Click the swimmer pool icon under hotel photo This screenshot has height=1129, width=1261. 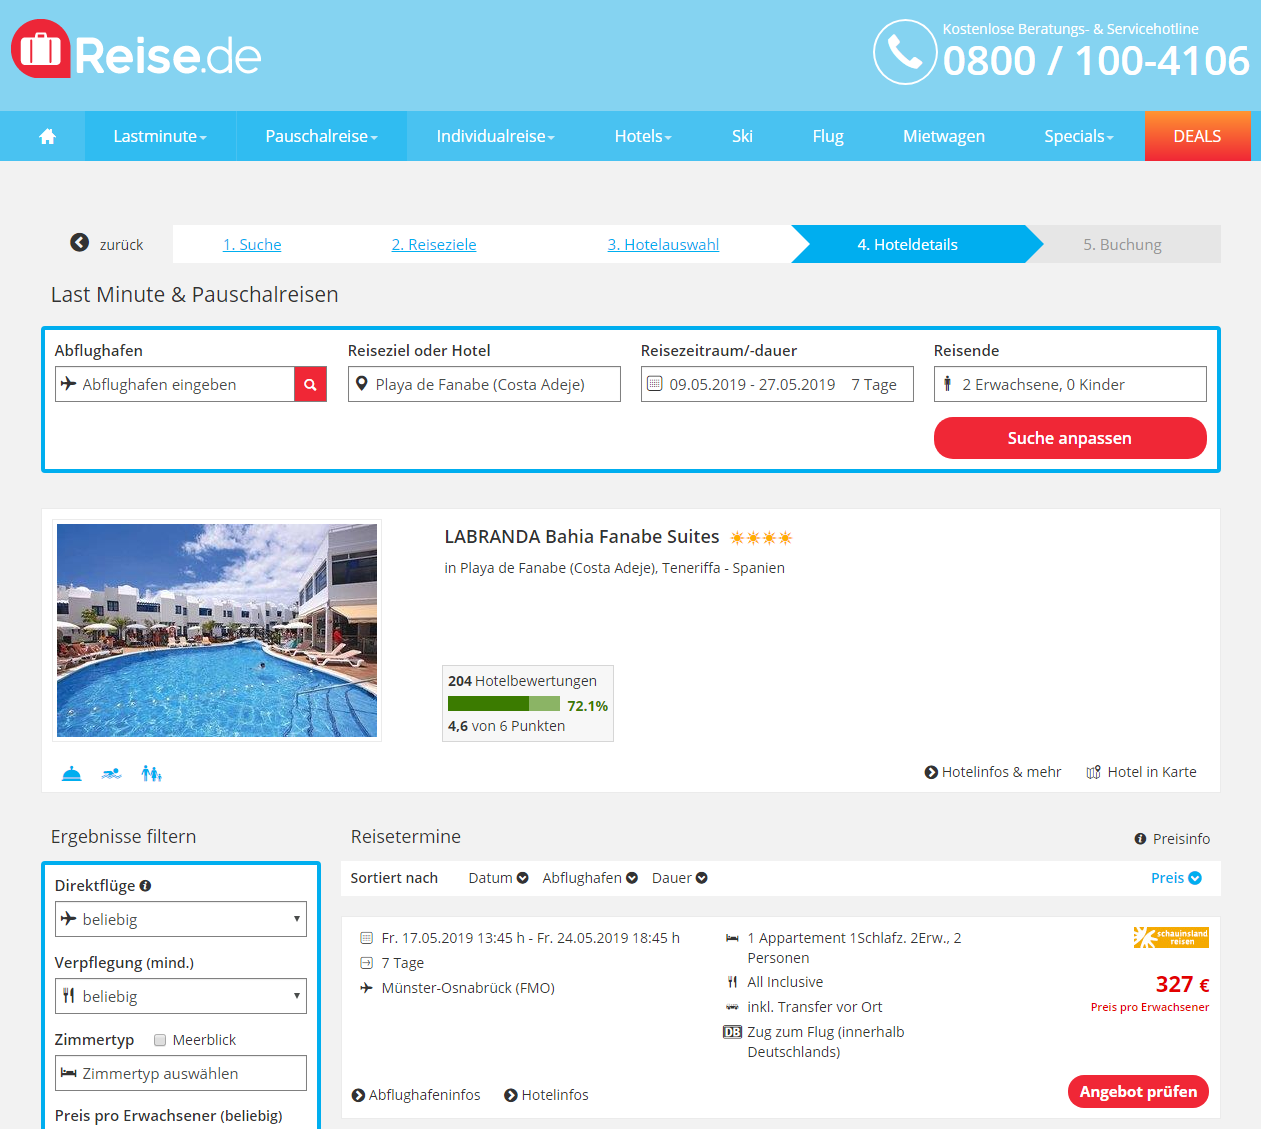(x=111, y=773)
